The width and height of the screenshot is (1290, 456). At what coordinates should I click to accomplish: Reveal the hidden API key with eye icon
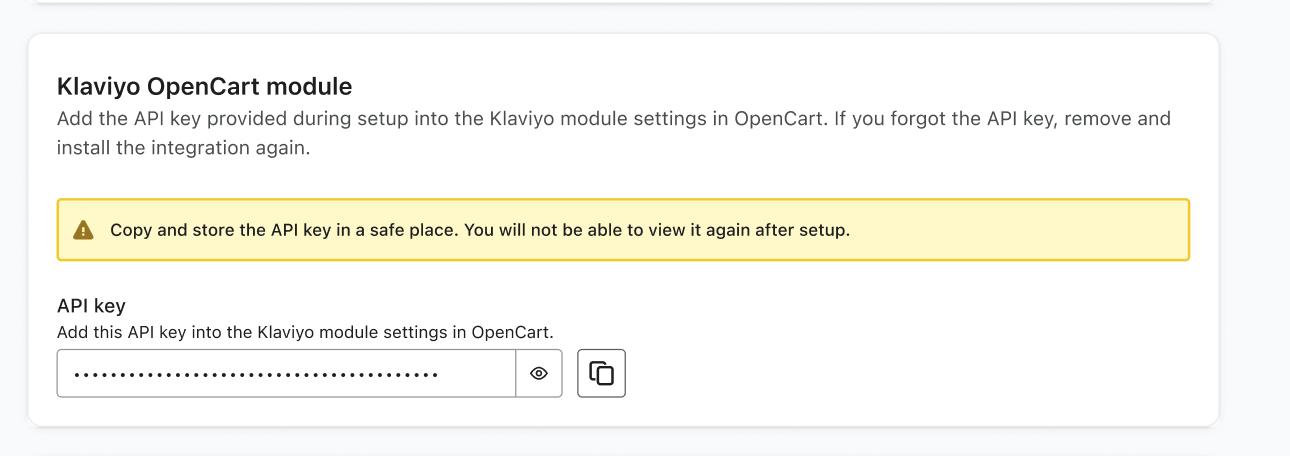point(539,373)
